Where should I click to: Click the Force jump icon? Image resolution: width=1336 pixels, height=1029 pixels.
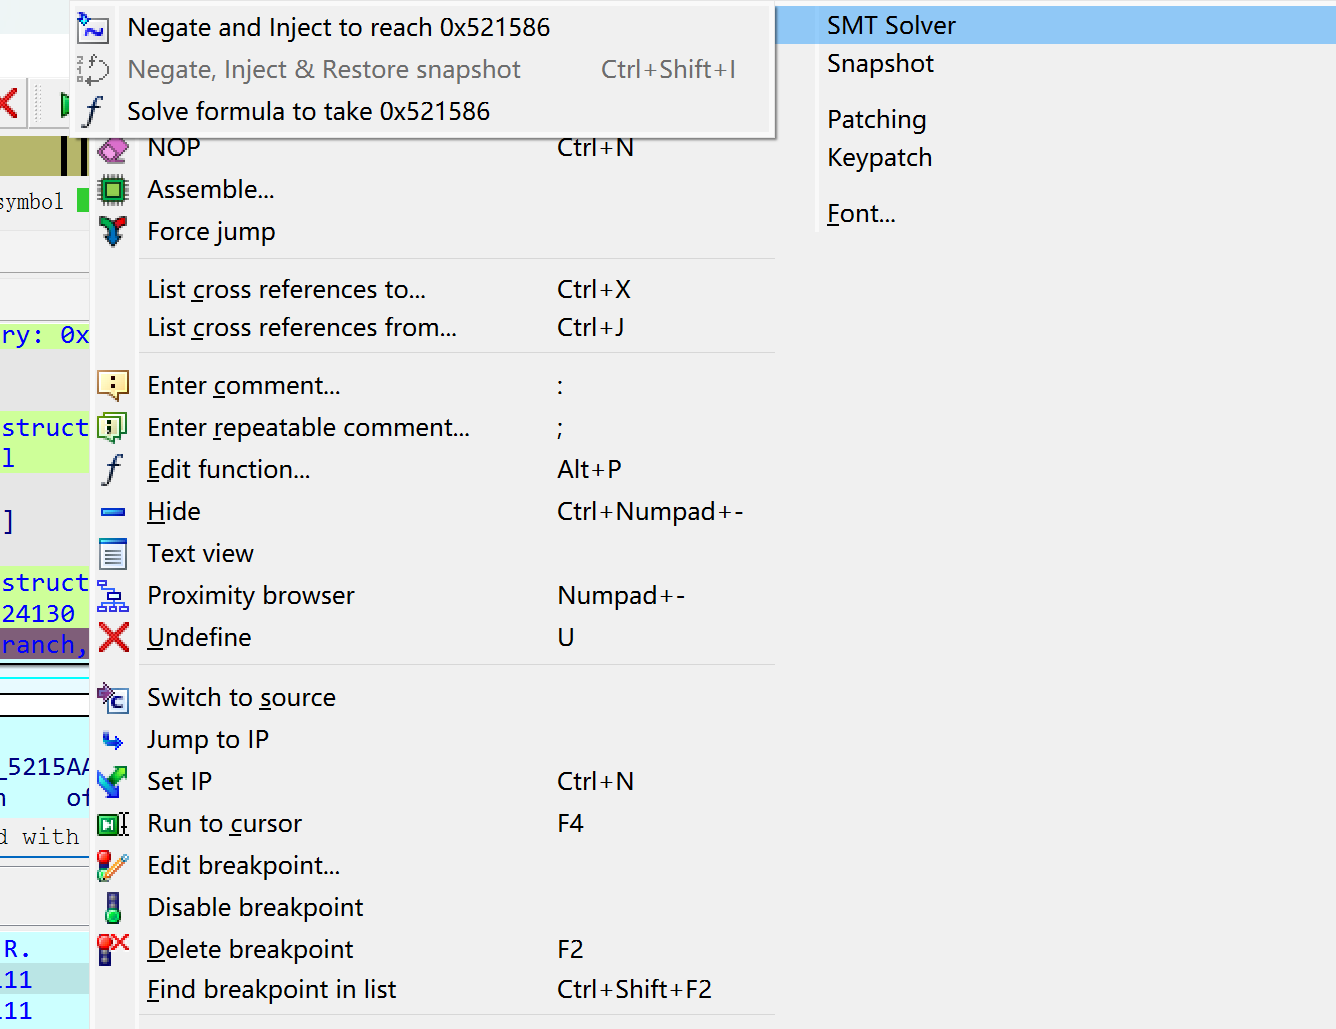pyautogui.click(x=113, y=231)
